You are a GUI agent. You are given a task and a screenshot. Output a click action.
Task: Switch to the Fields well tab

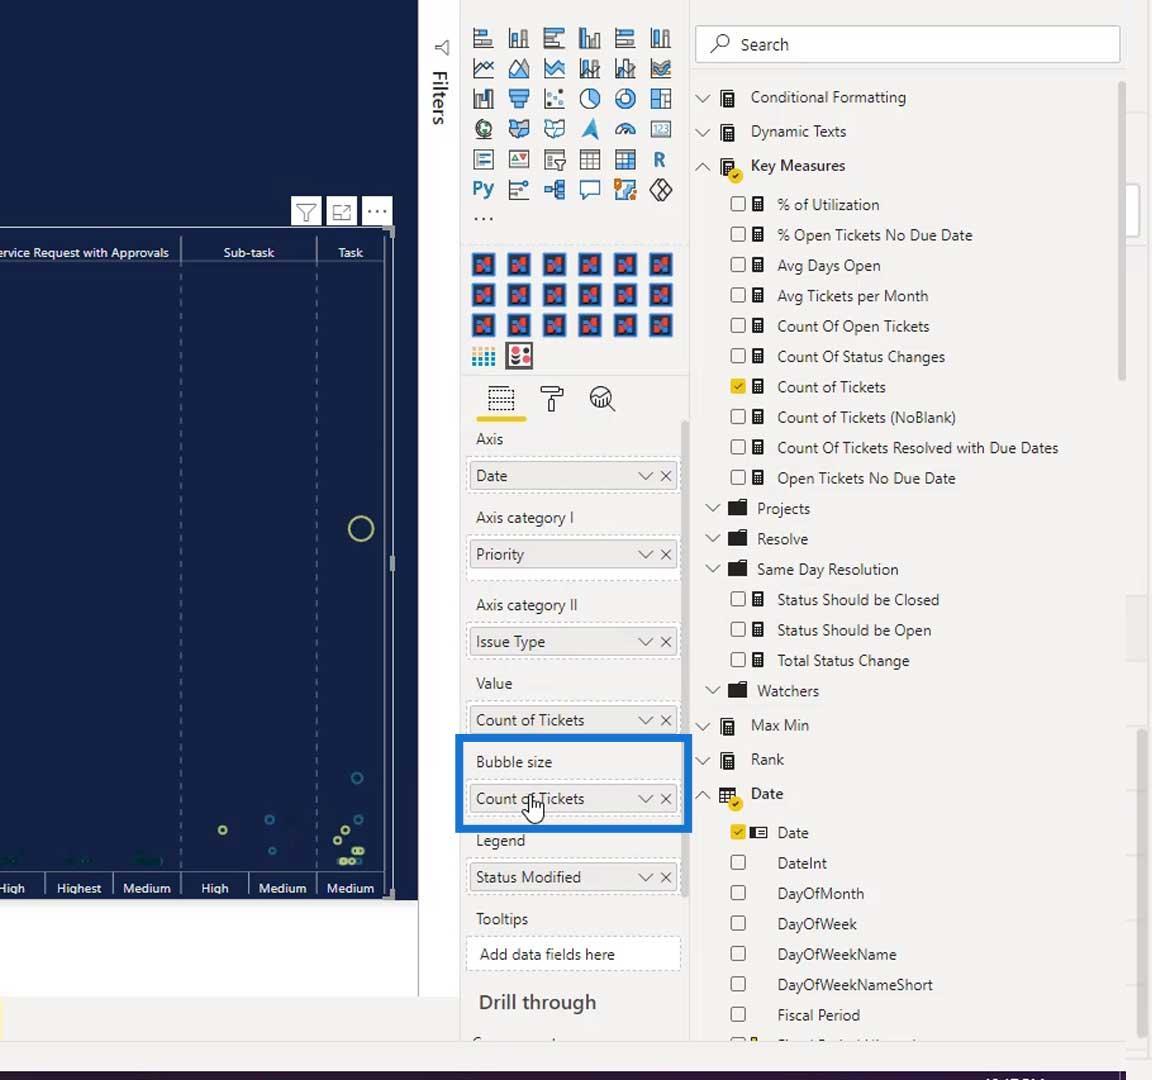click(501, 399)
